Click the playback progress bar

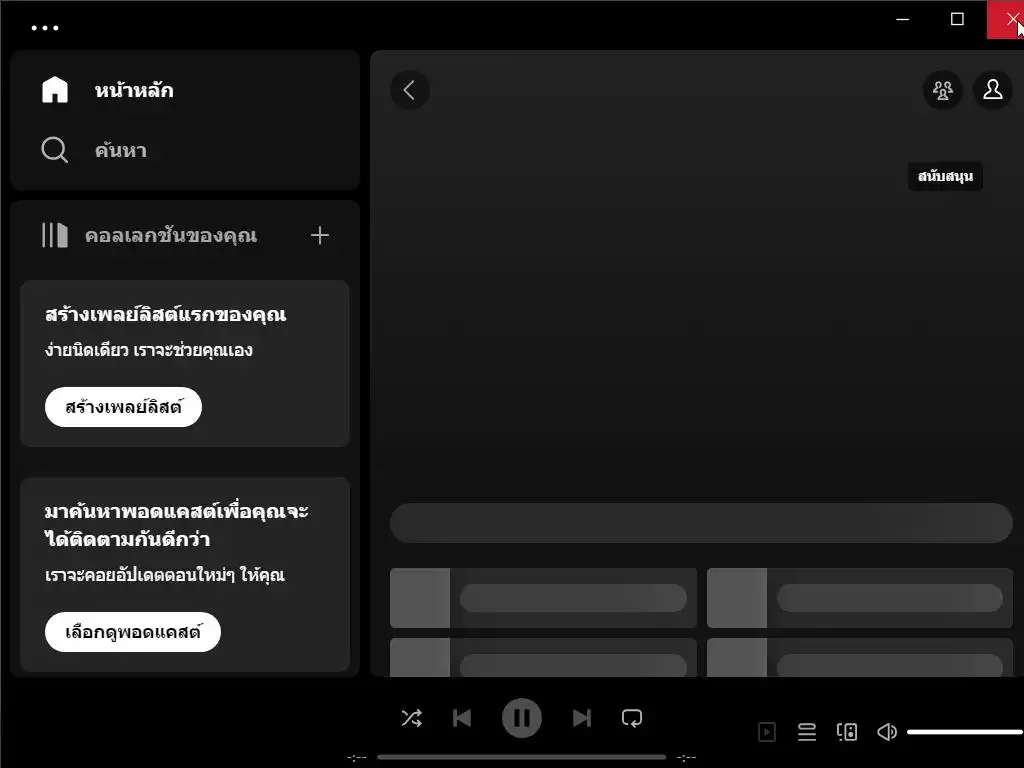[x=522, y=758]
